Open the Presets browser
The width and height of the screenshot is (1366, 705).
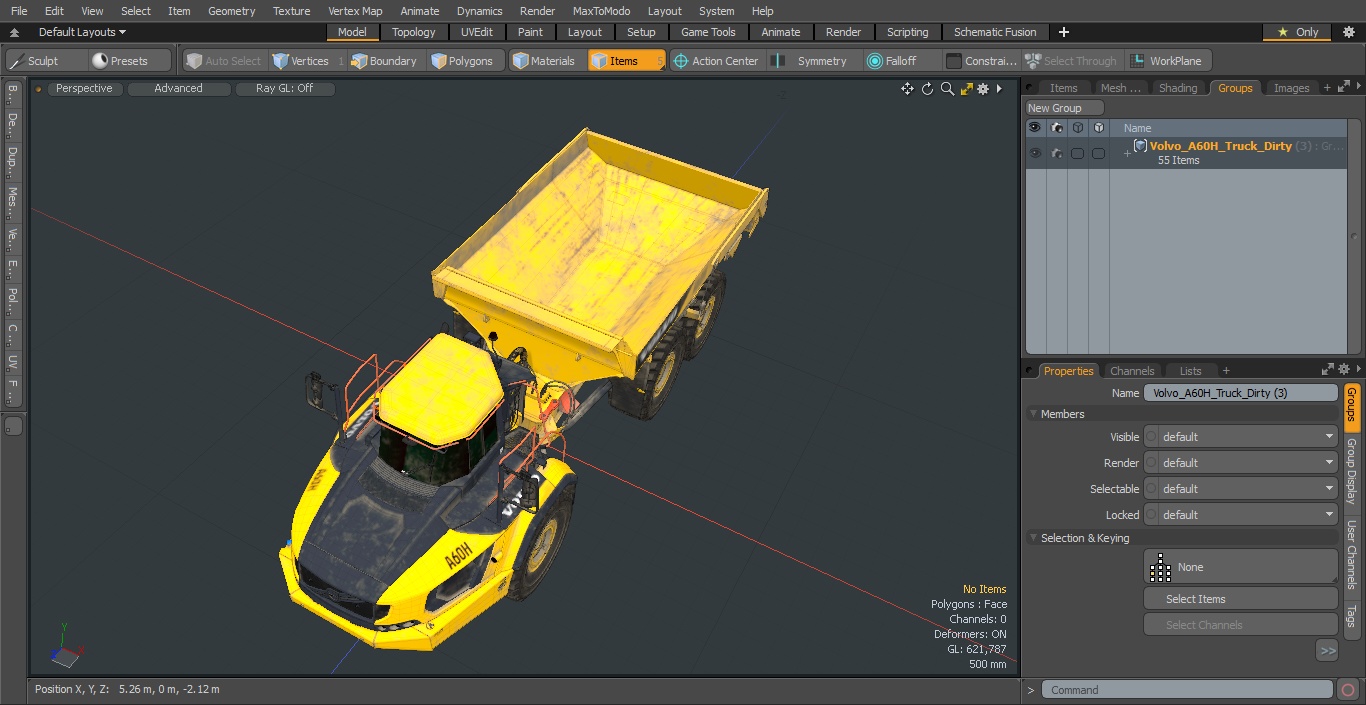click(x=129, y=61)
